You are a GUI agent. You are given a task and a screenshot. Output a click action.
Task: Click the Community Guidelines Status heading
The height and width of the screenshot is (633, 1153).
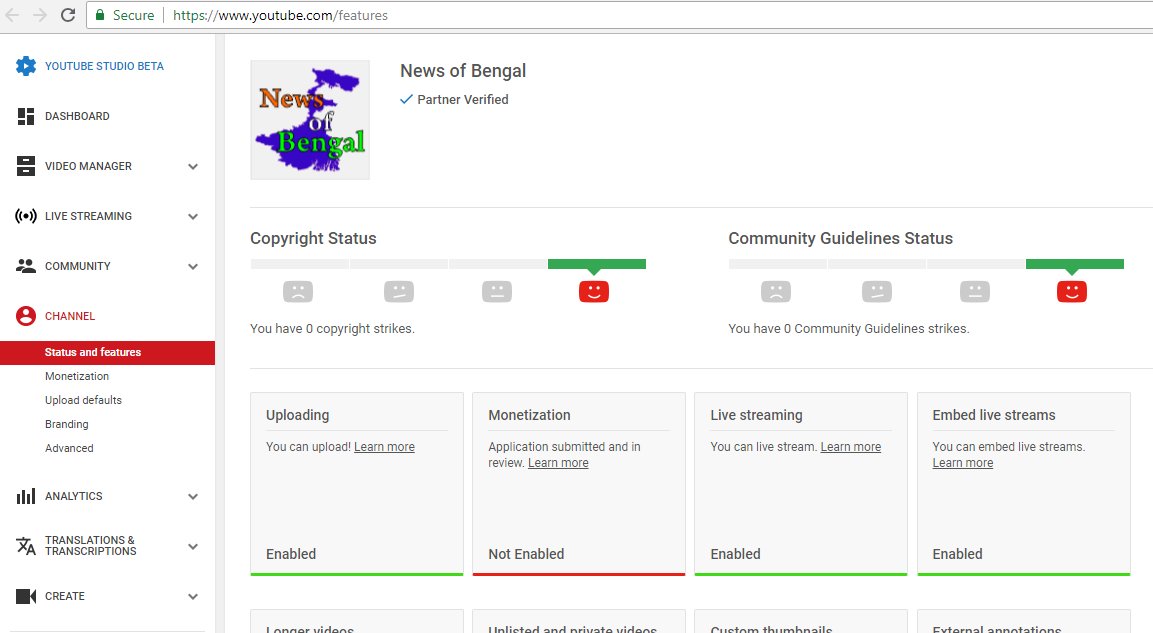(840, 238)
